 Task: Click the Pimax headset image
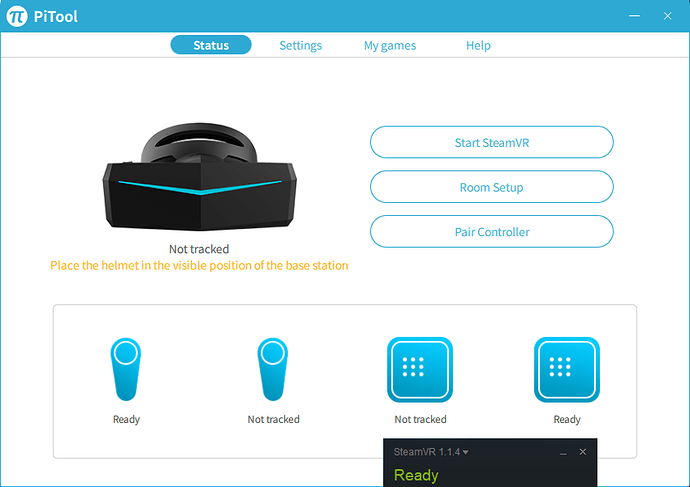click(x=199, y=177)
